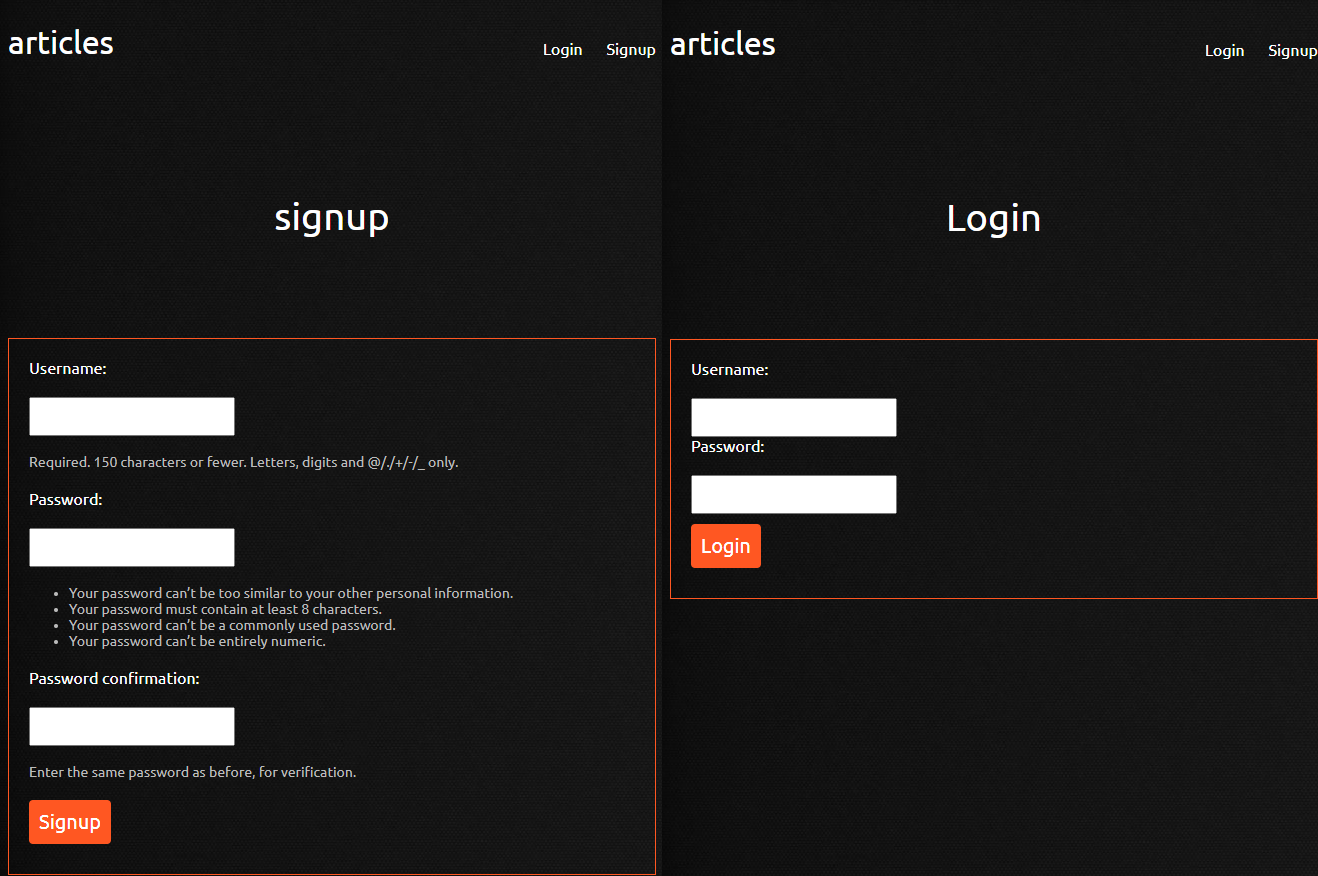Focus the Username field in the signup form
The width and height of the screenshot is (1318, 876).
pos(132,416)
